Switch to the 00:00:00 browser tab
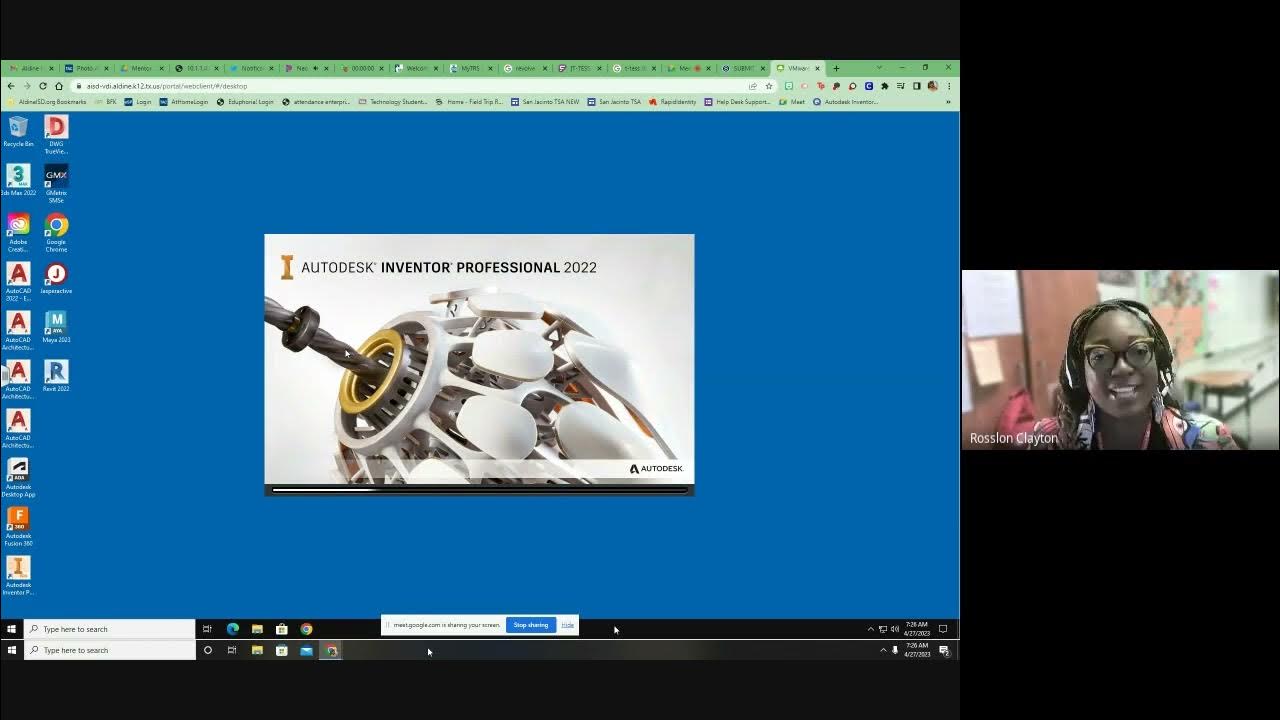This screenshot has height=720, width=1280. coord(360,68)
